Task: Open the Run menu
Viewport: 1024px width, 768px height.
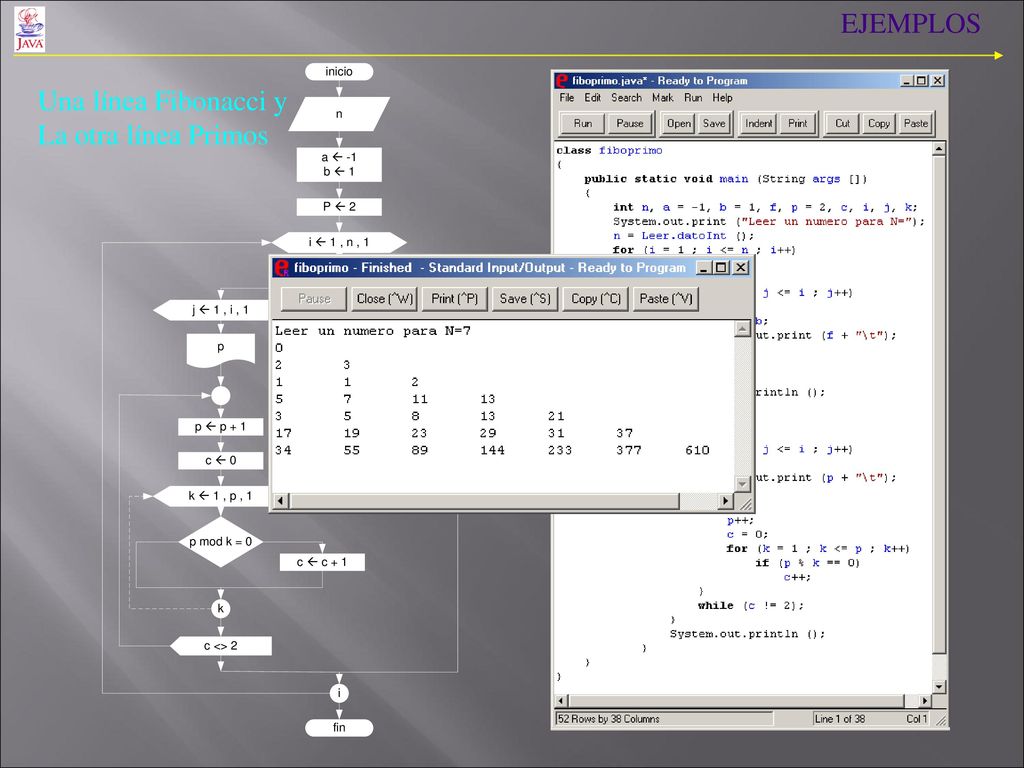Action: (693, 97)
